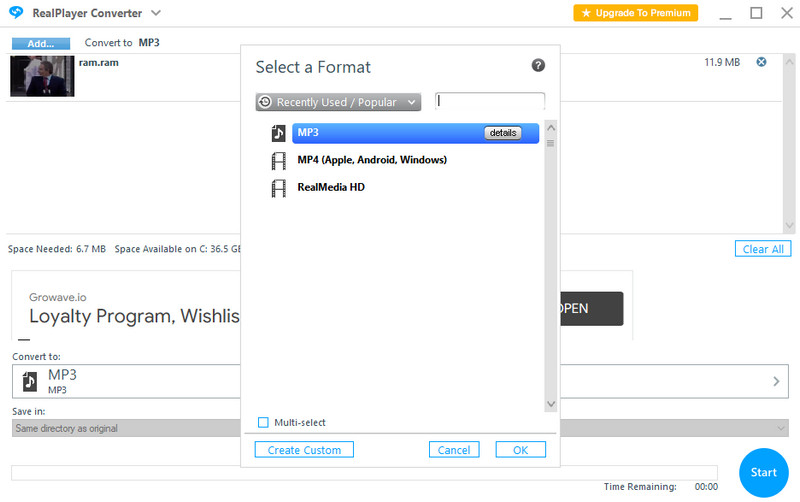This screenshot has height=502, width=800.
Task: Click the MP3 audio file icon in list
Action: (x=279, y=133)
